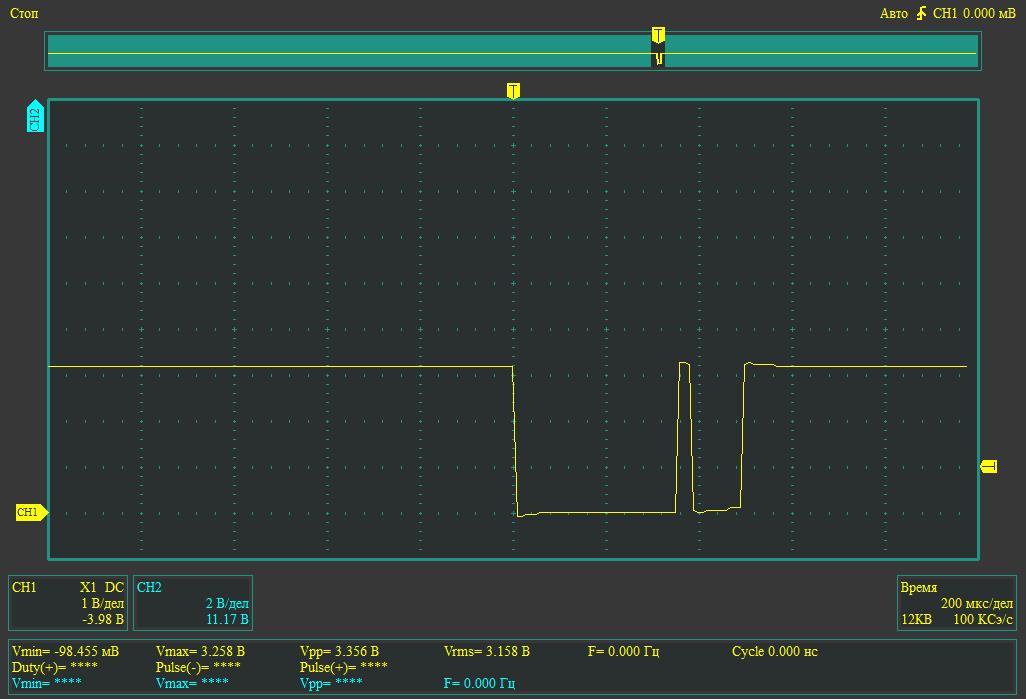Click 'Vmin= -98.455 мВ' measurement
This screenshot has width=1026, height=699.
65,651
